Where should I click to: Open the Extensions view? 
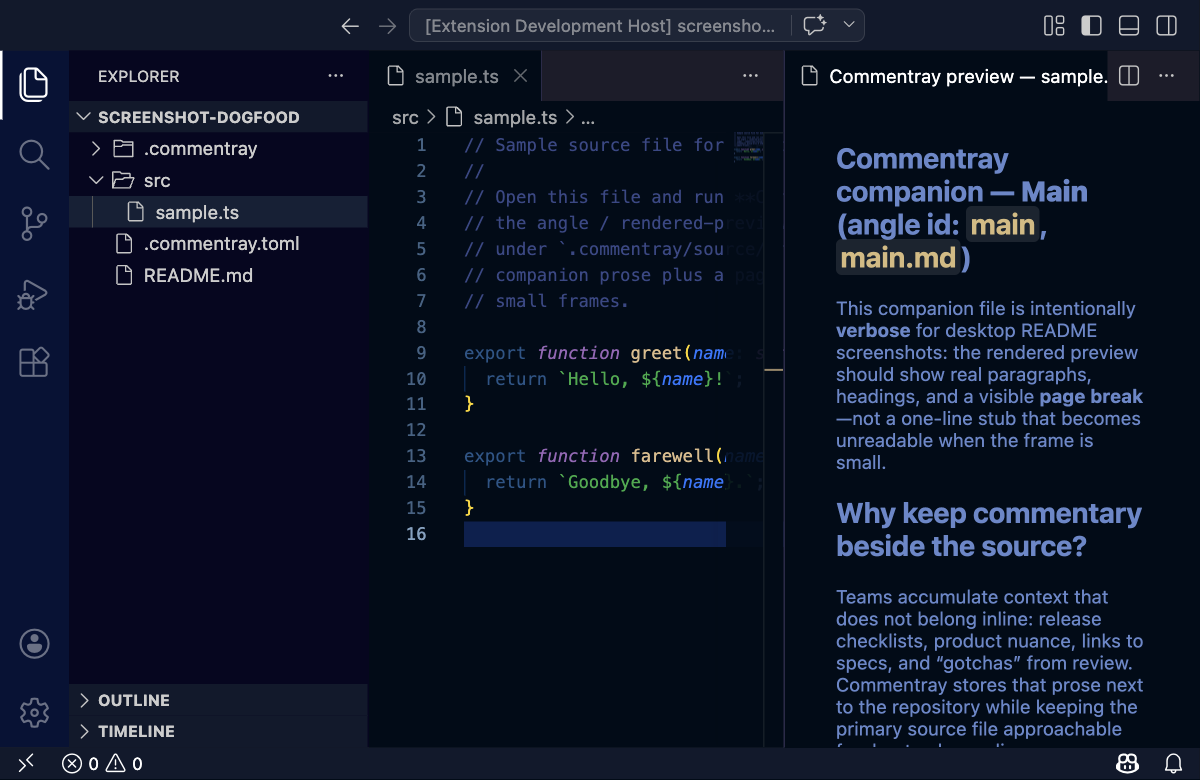(x=34, y=362)
